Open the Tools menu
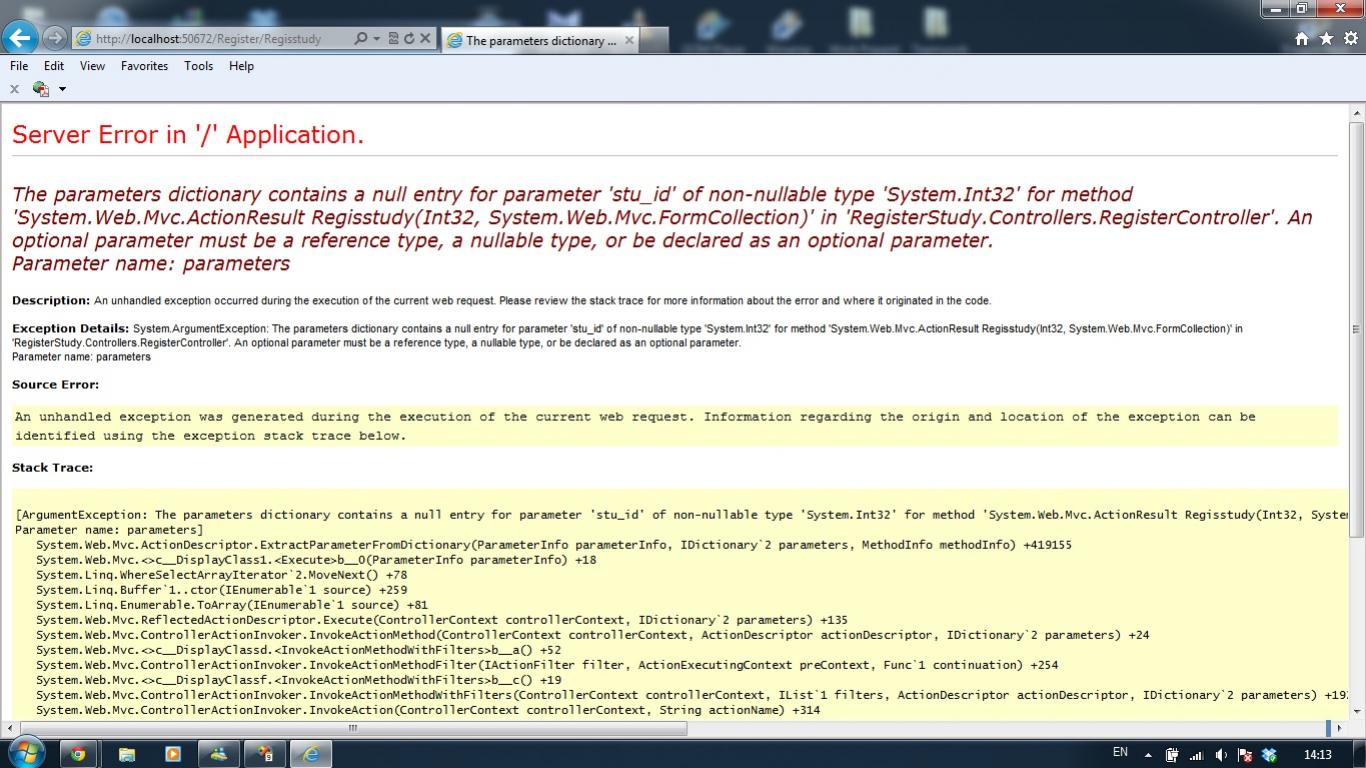 198,66
